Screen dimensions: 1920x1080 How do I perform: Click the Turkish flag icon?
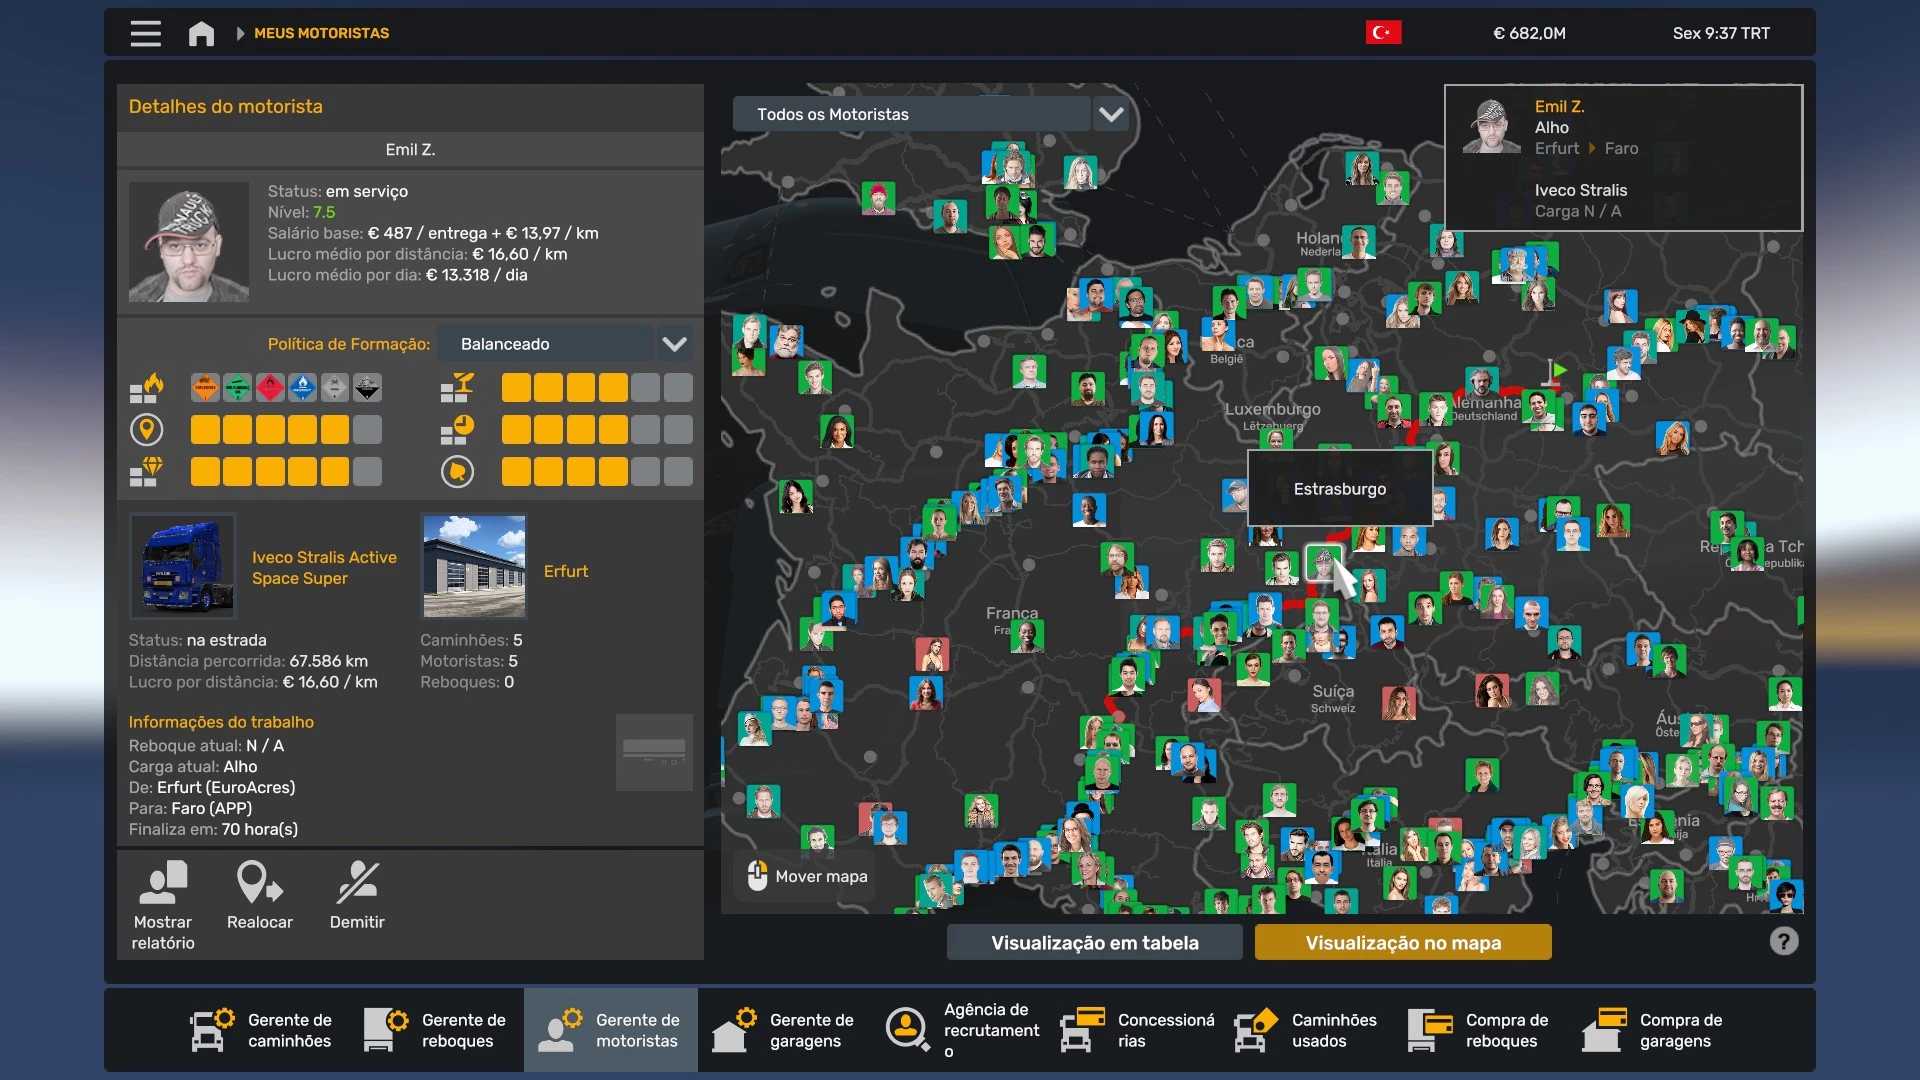pos(1383,33)
